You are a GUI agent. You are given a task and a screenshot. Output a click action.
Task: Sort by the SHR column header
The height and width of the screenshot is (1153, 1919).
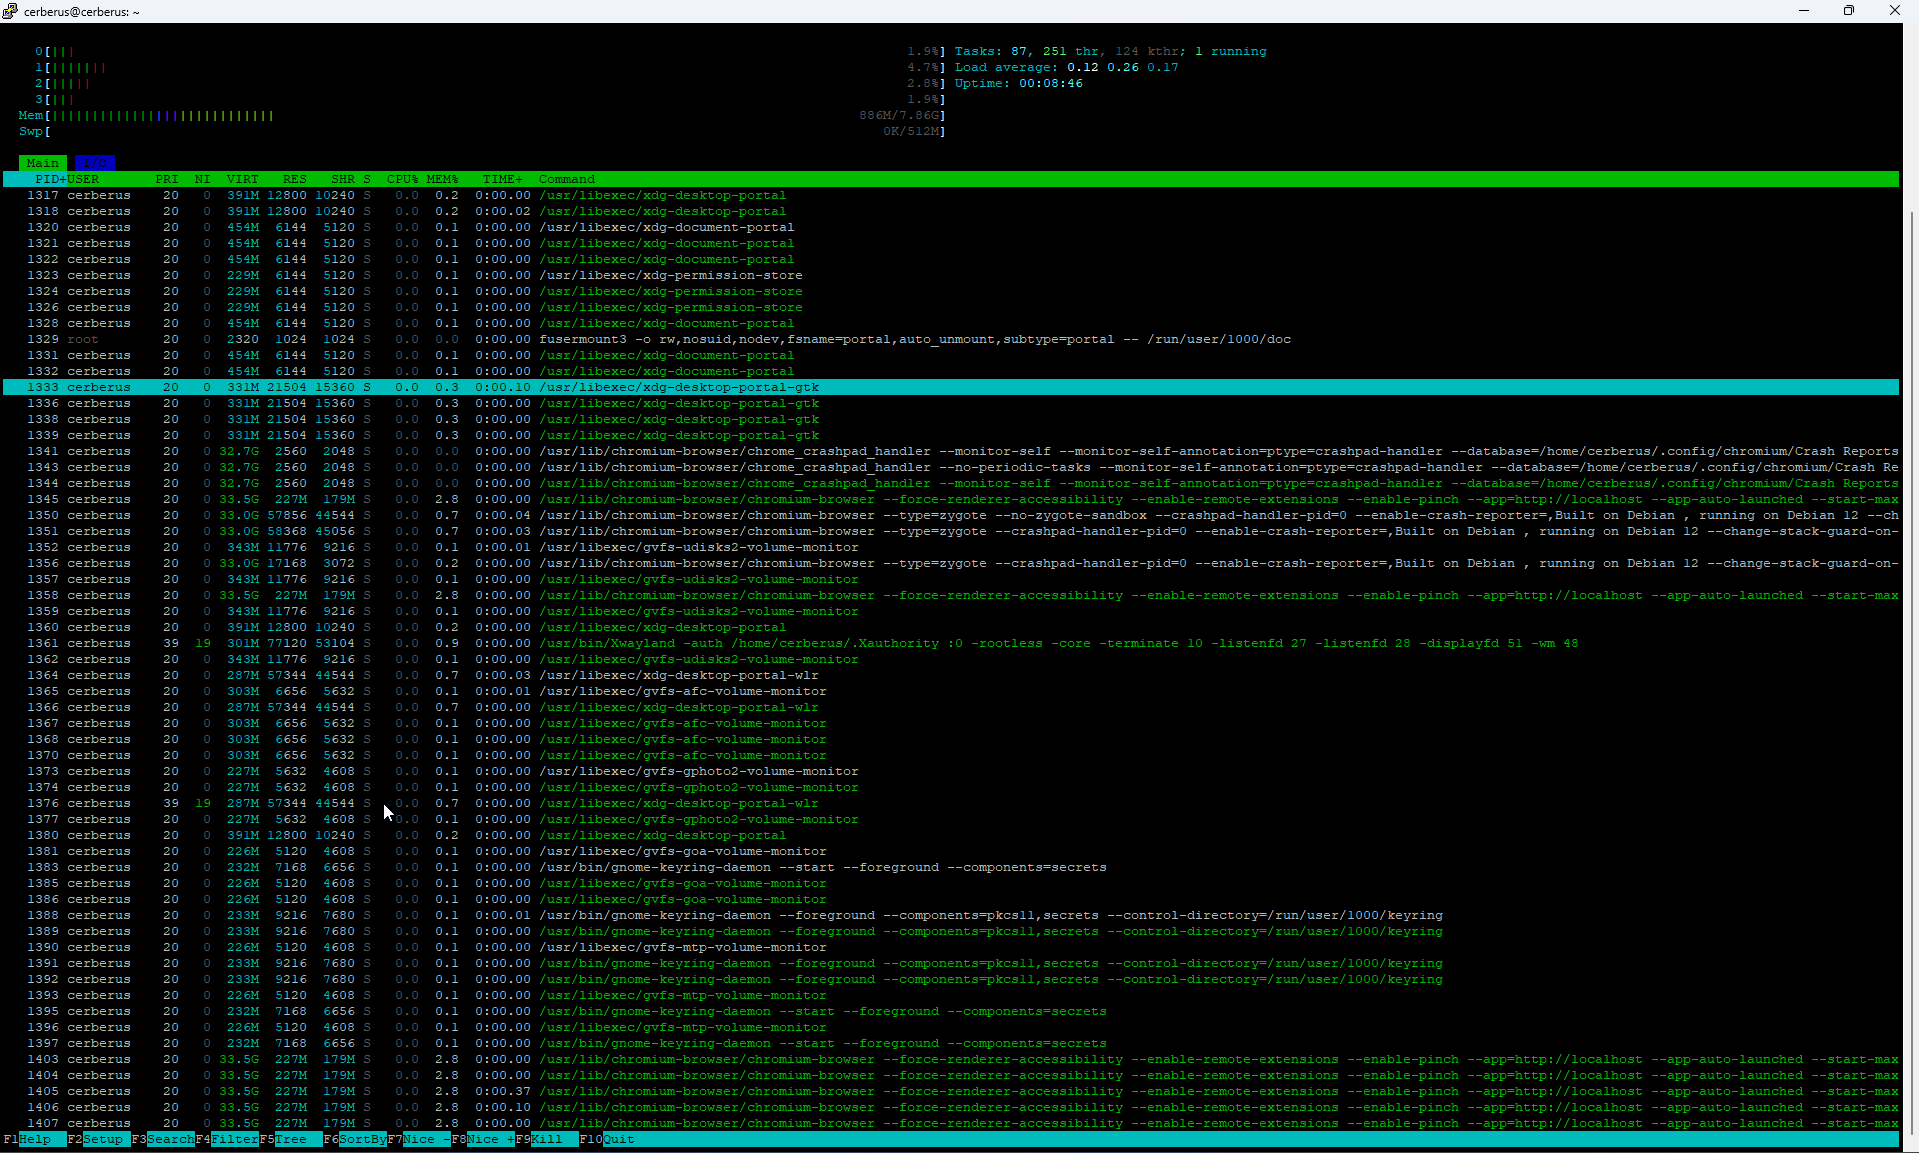coord(343,179)
